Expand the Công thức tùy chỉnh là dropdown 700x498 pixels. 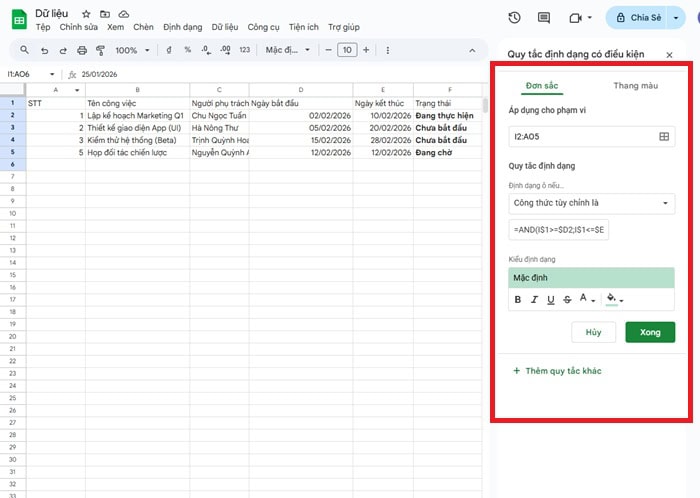[x=590, y=203]
